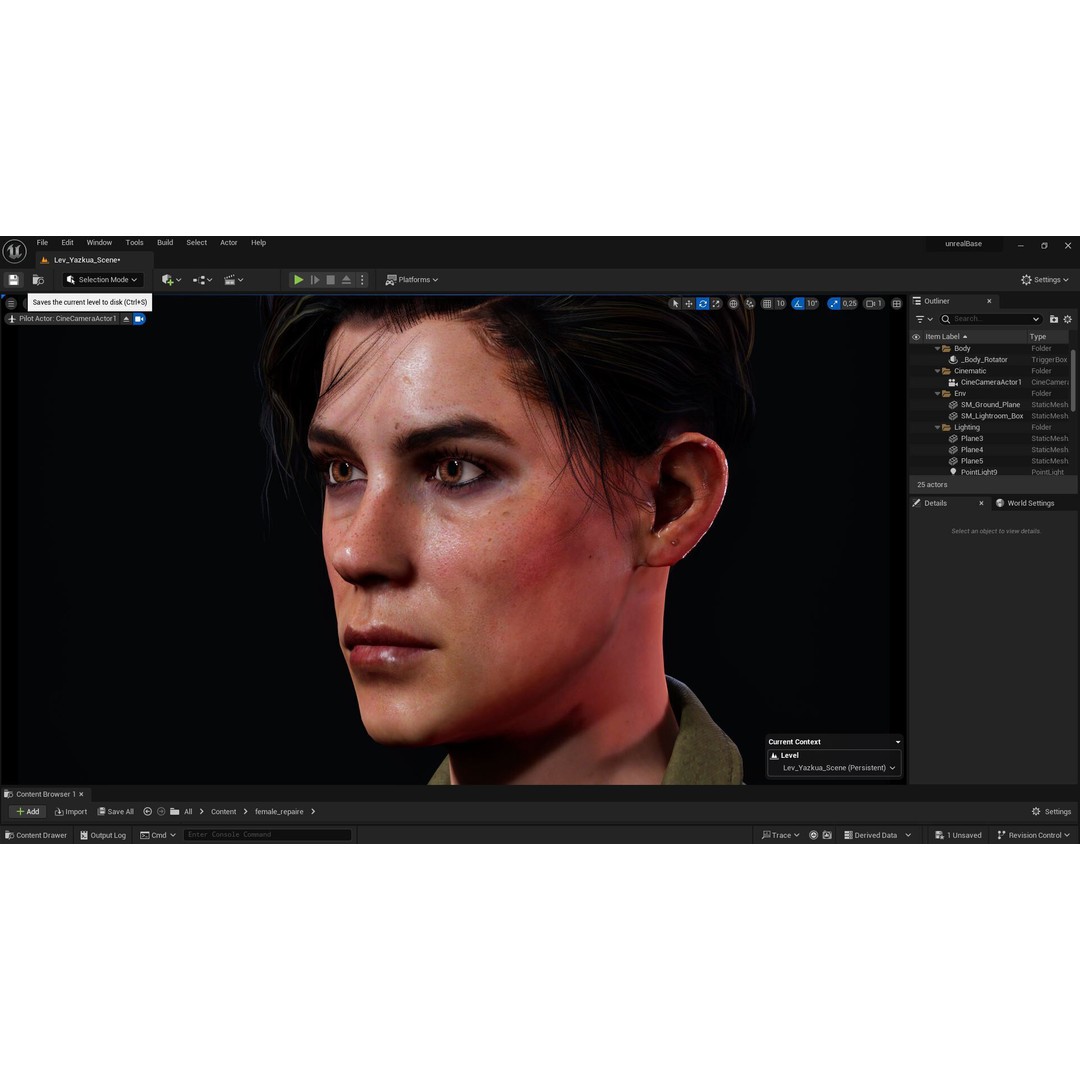Open the File menu
The height and width of the screenshot is (1080, 1080).
(x=42, y=242)
